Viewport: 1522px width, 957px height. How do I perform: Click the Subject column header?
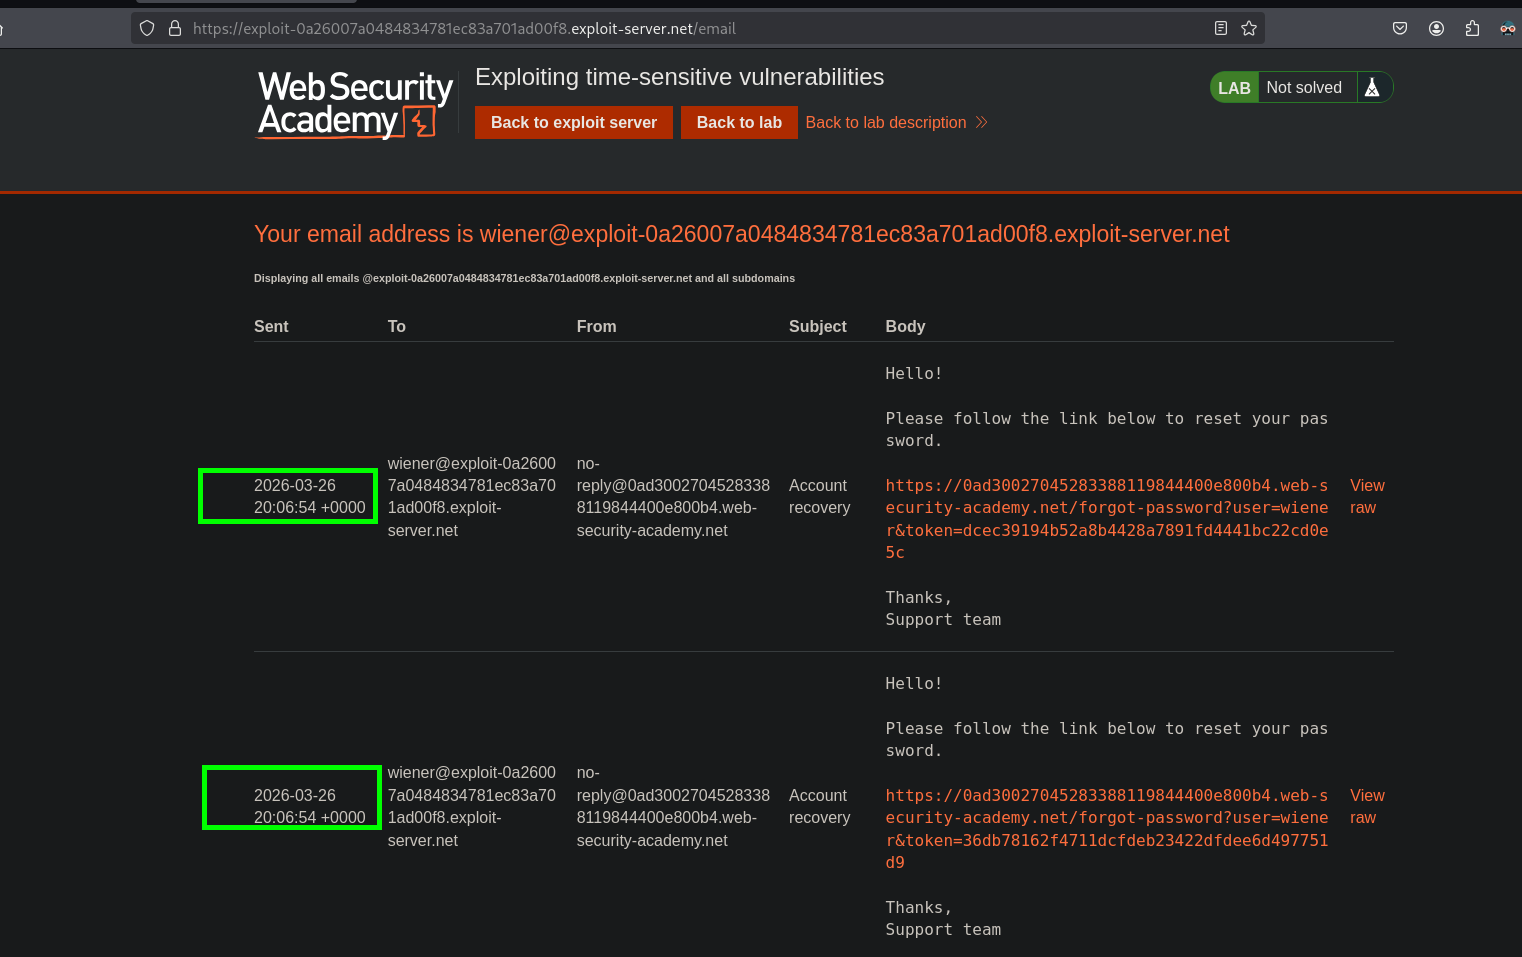coord(817,326)
